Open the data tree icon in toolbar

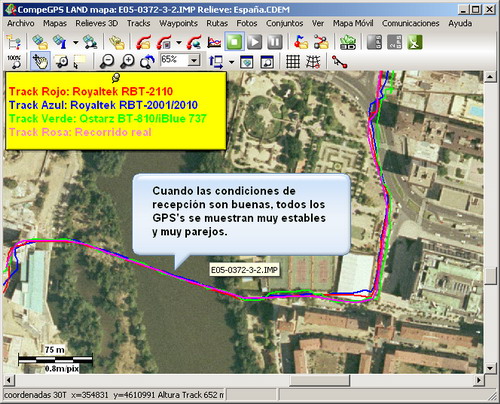pyautogui.click(x=14, y=42)
